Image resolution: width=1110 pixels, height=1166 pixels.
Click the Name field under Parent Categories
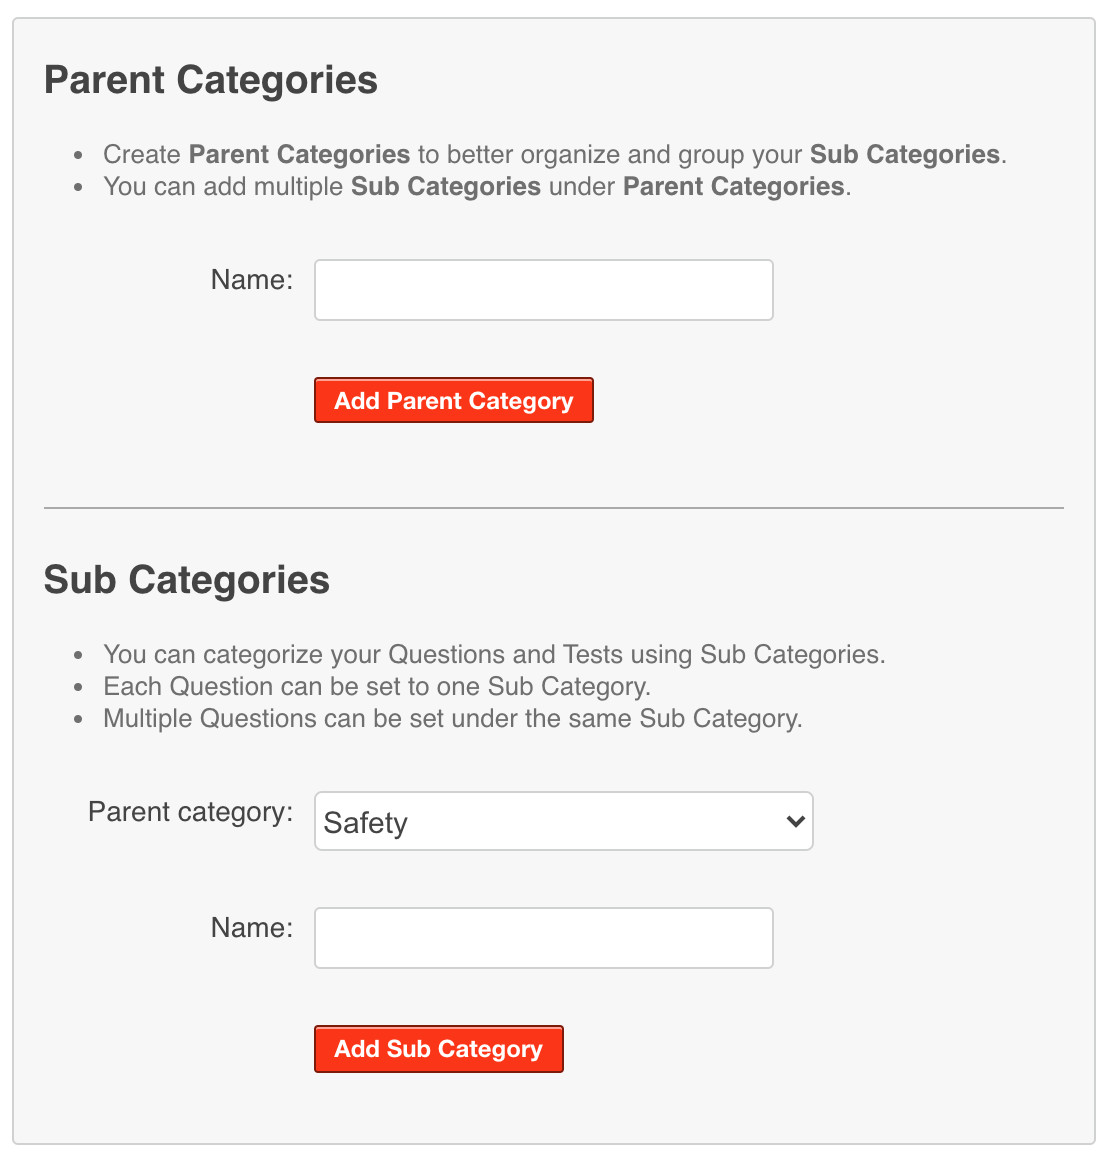pos(543,290)
